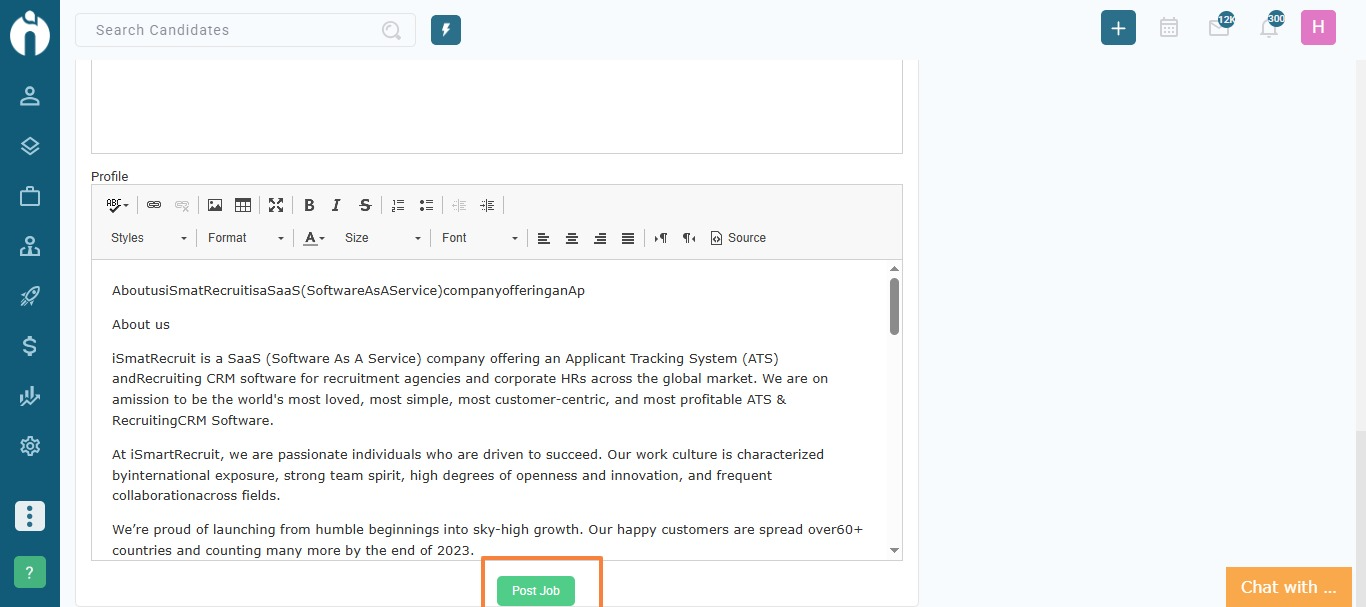Open the calendar icon in header
Screen dimensions: 1366x607
pyautogui.click(x=1168, y=28)
